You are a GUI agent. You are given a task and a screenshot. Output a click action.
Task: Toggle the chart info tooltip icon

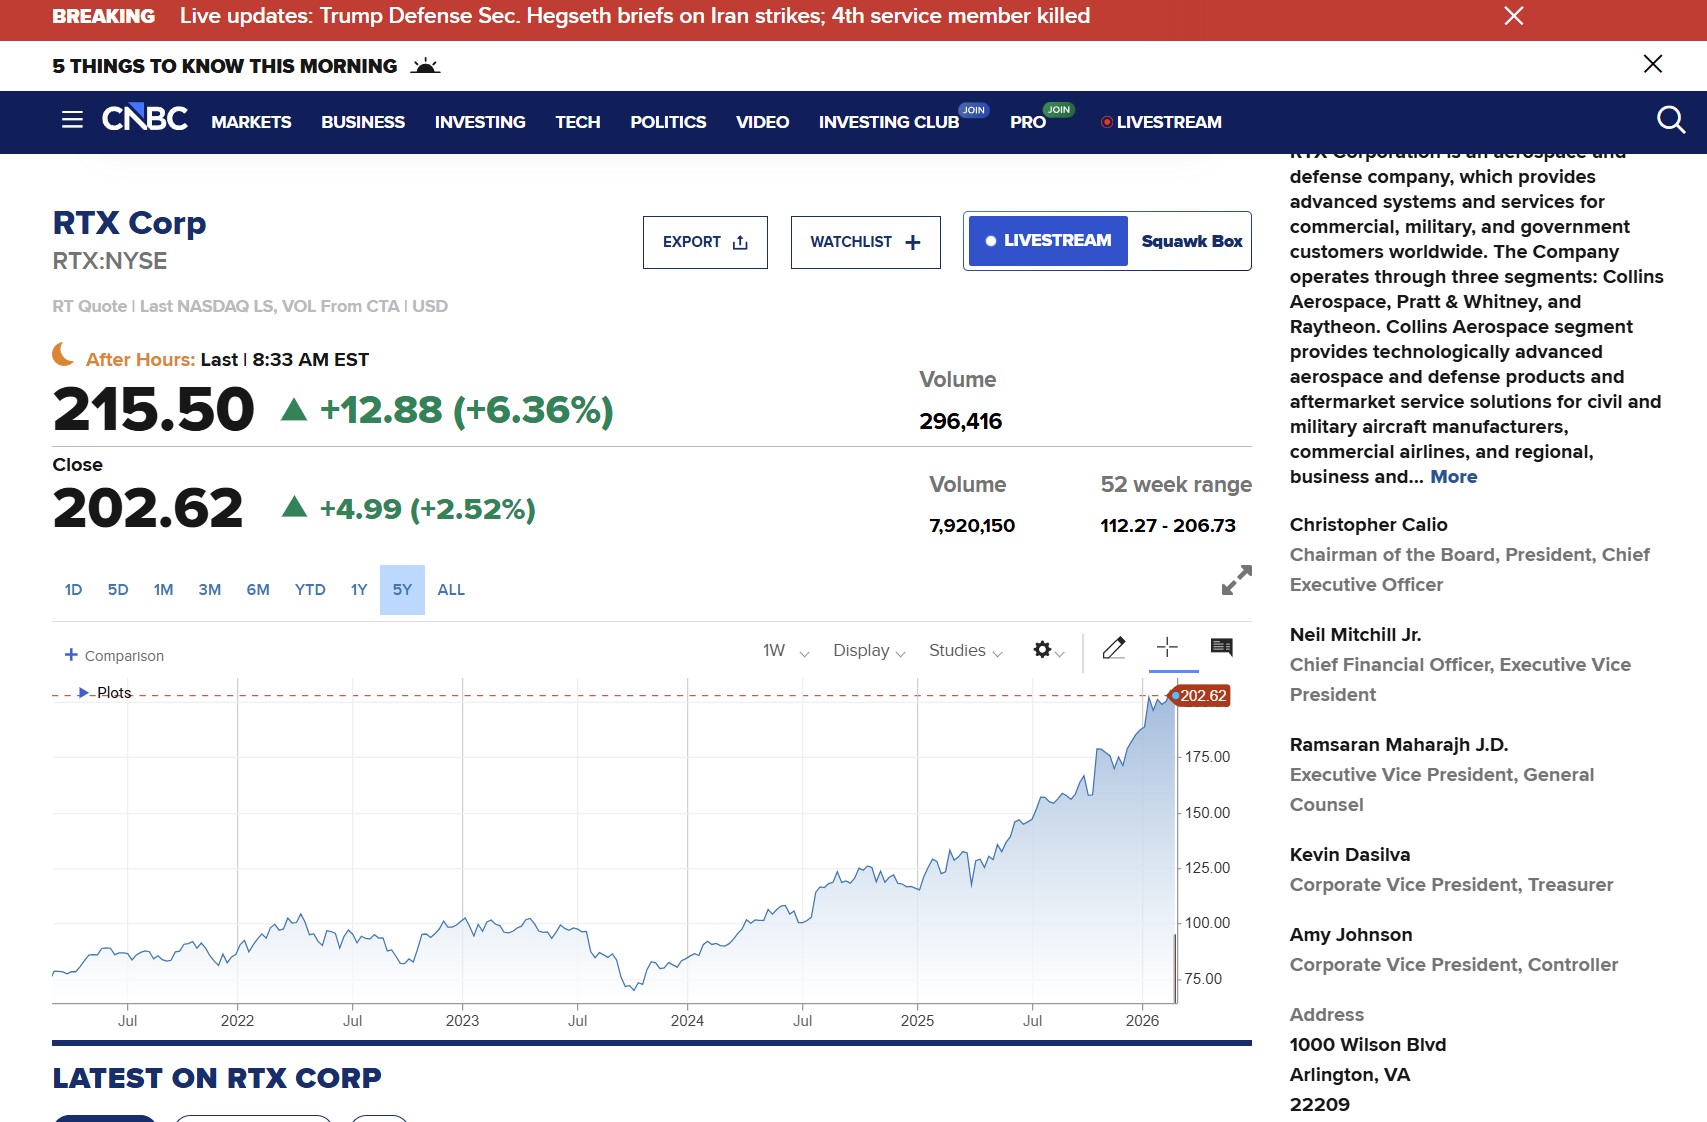pos(1221,647)
